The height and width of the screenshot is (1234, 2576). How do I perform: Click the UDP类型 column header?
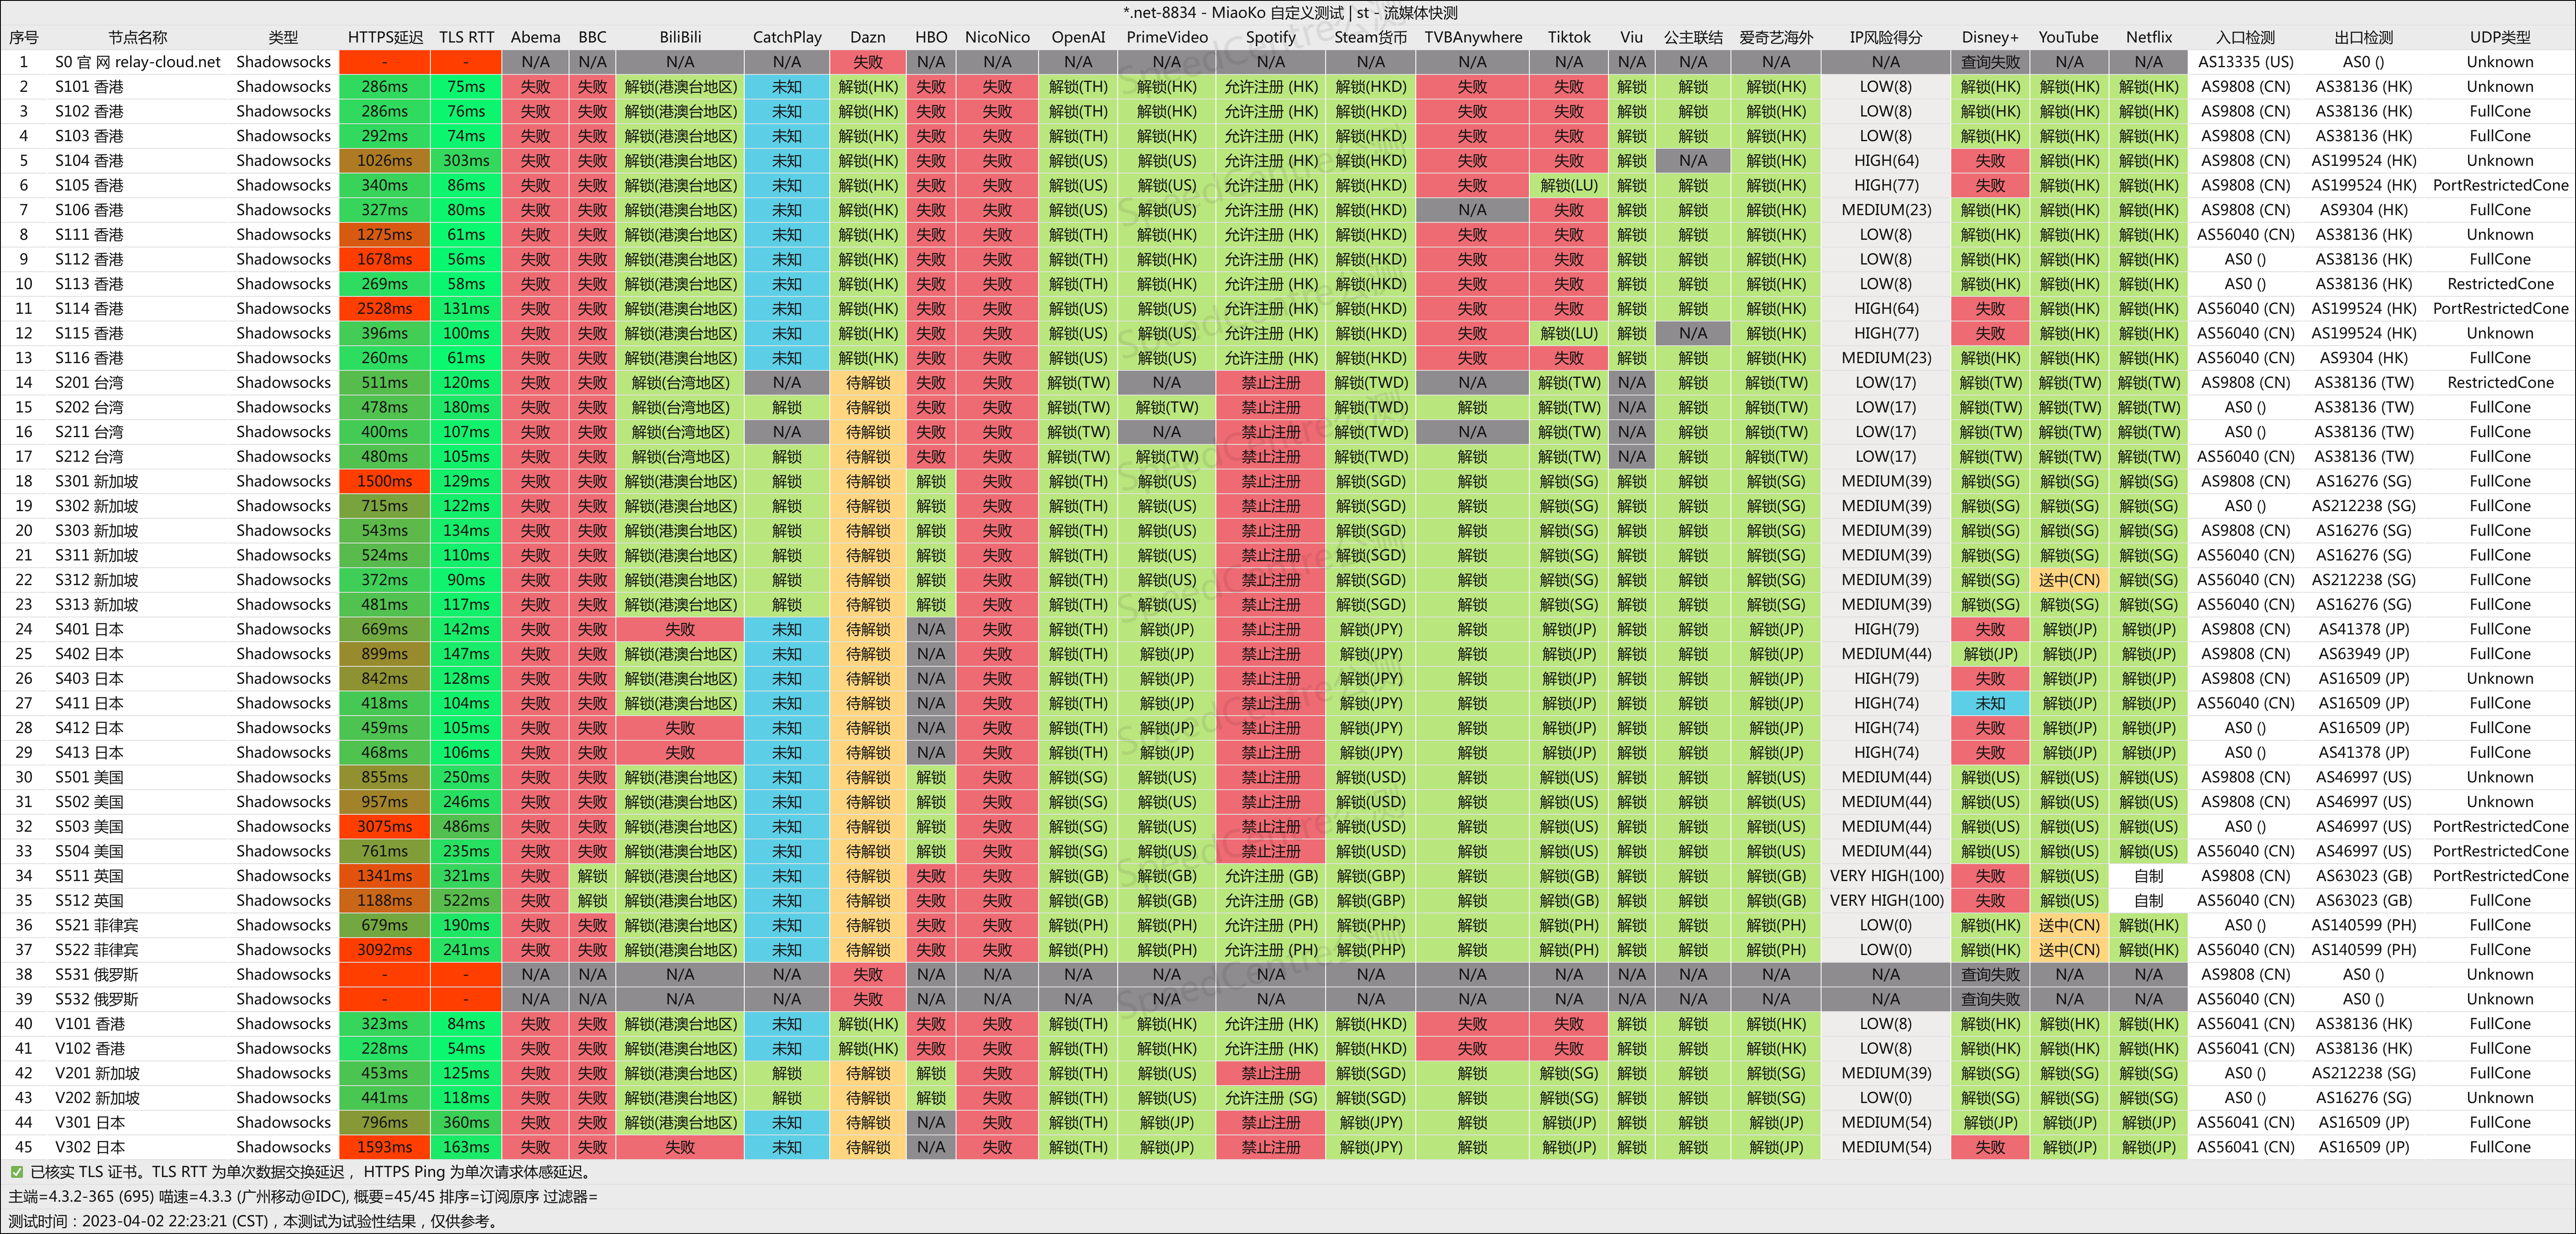(x=2500, y=37)
